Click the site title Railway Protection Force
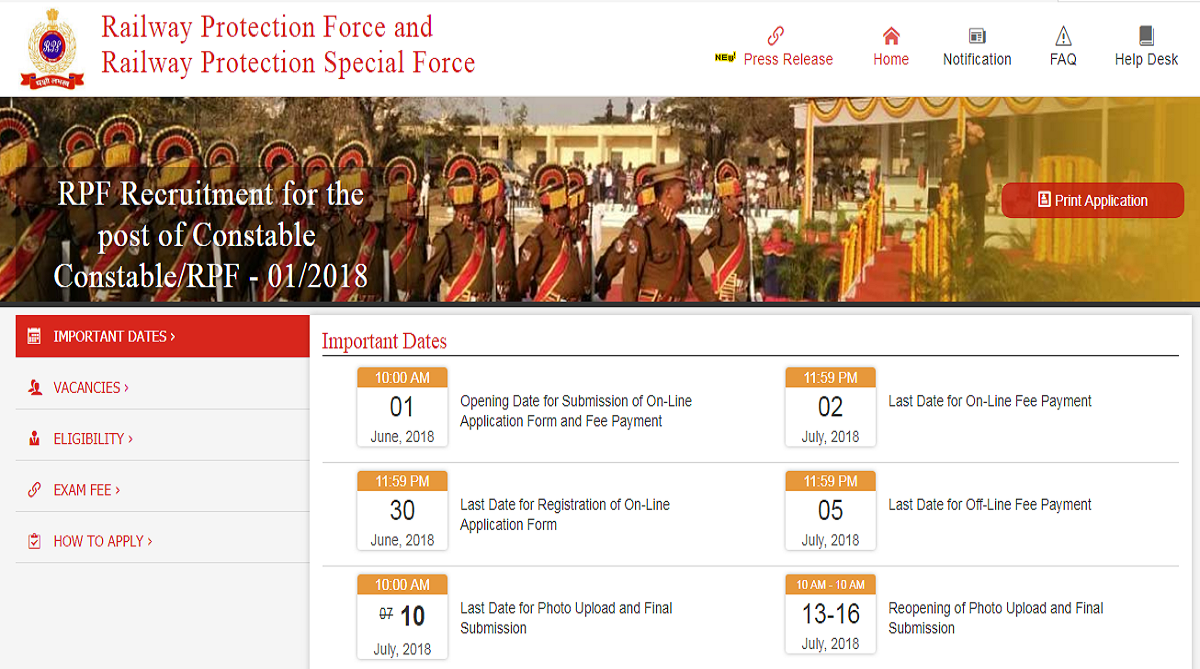The width and height of the screenshot is (1200, 669). [x=288, y=45]
